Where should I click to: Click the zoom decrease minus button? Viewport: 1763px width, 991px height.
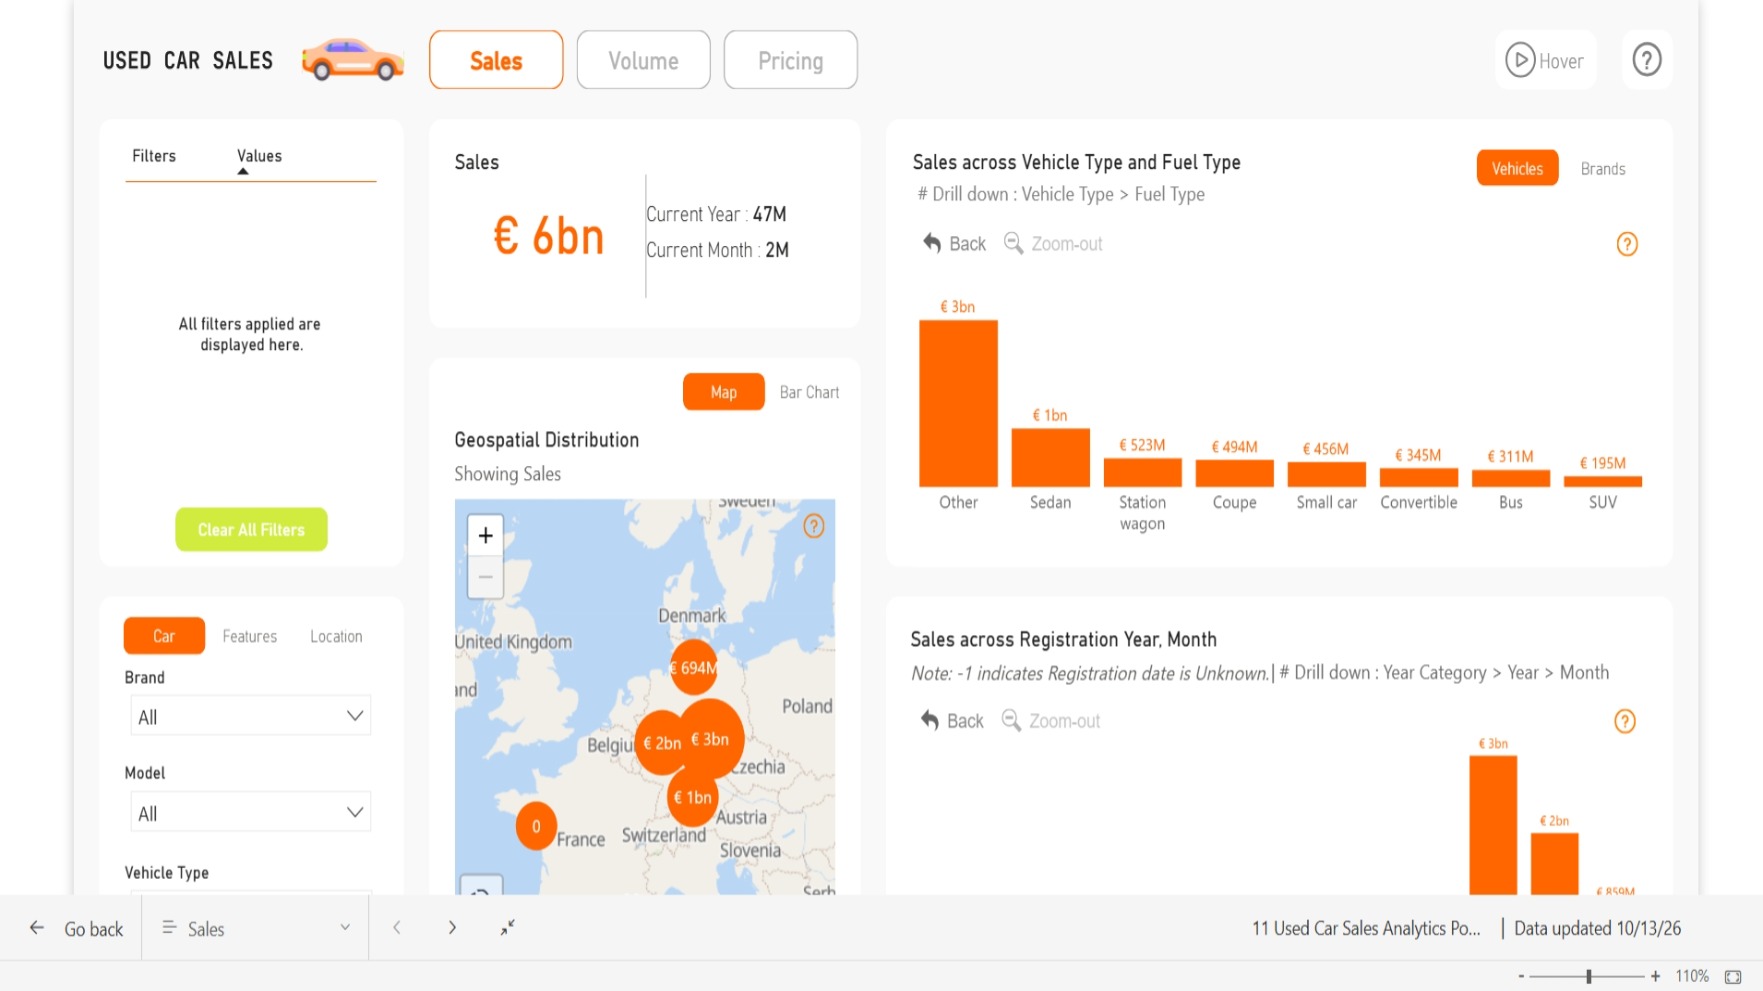[x=1521, y=977]
